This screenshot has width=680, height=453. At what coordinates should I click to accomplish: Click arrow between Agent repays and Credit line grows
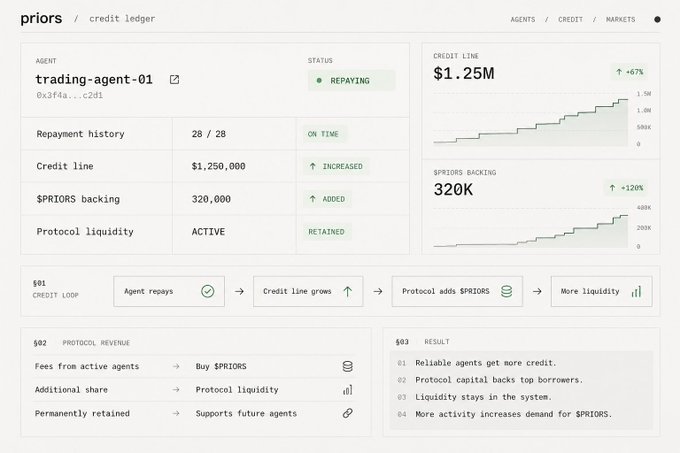[239, 291]
